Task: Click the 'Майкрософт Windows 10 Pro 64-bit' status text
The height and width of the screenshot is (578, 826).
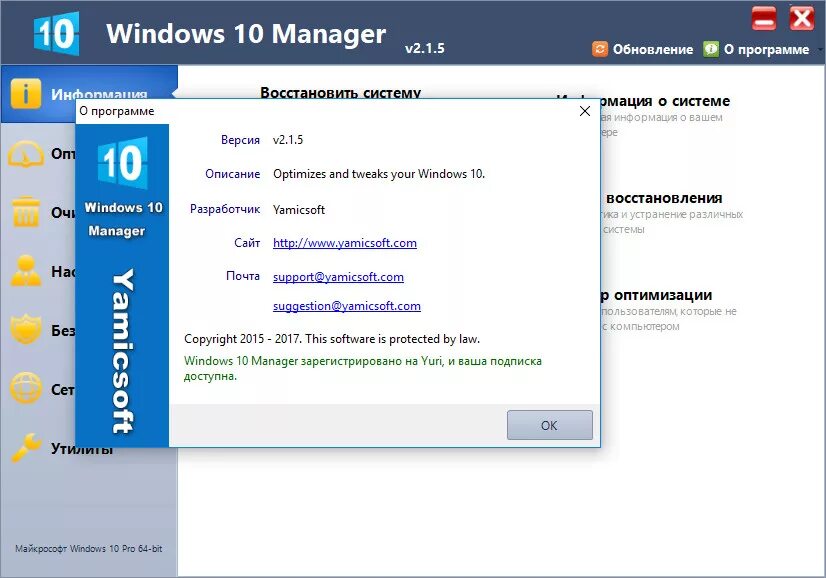Action: (x=88, y=548)
